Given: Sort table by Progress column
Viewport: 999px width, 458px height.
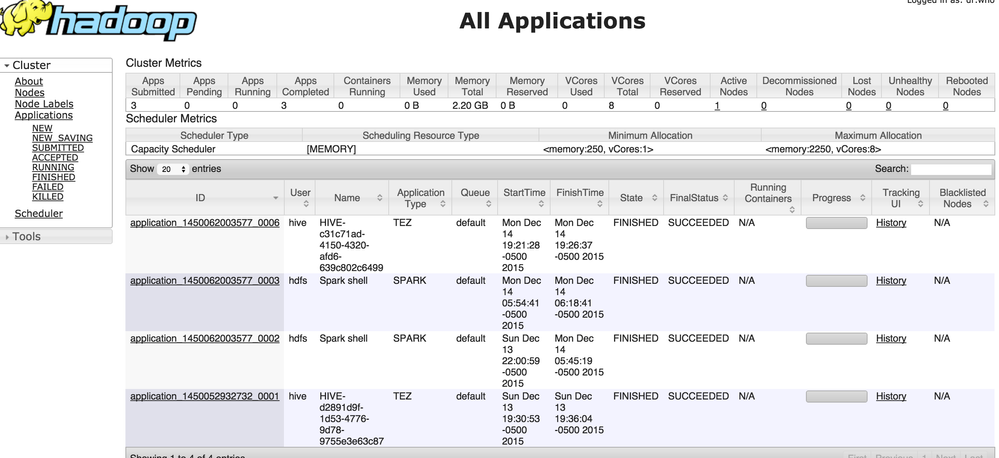Looking at the screenshot, I should coord(837,198).
